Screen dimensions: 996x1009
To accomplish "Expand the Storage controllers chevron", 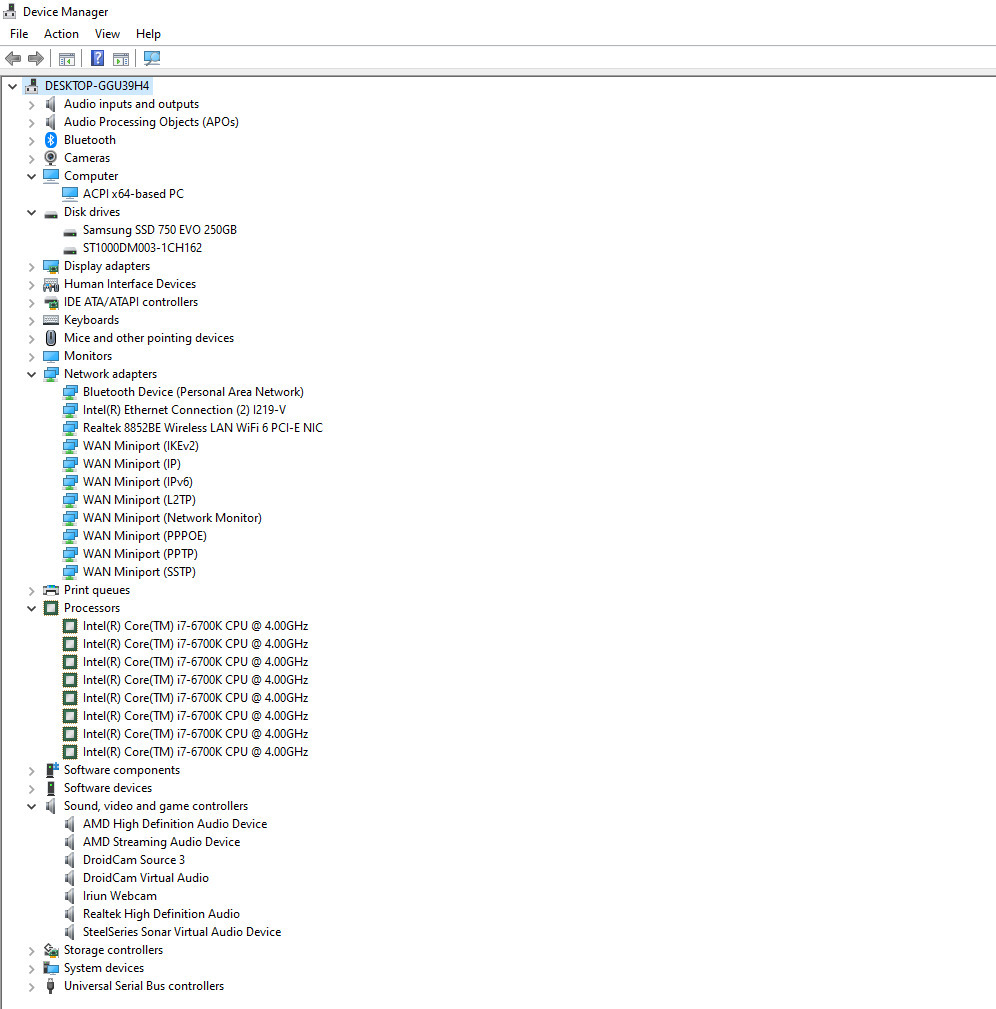I will coord(32,951).
